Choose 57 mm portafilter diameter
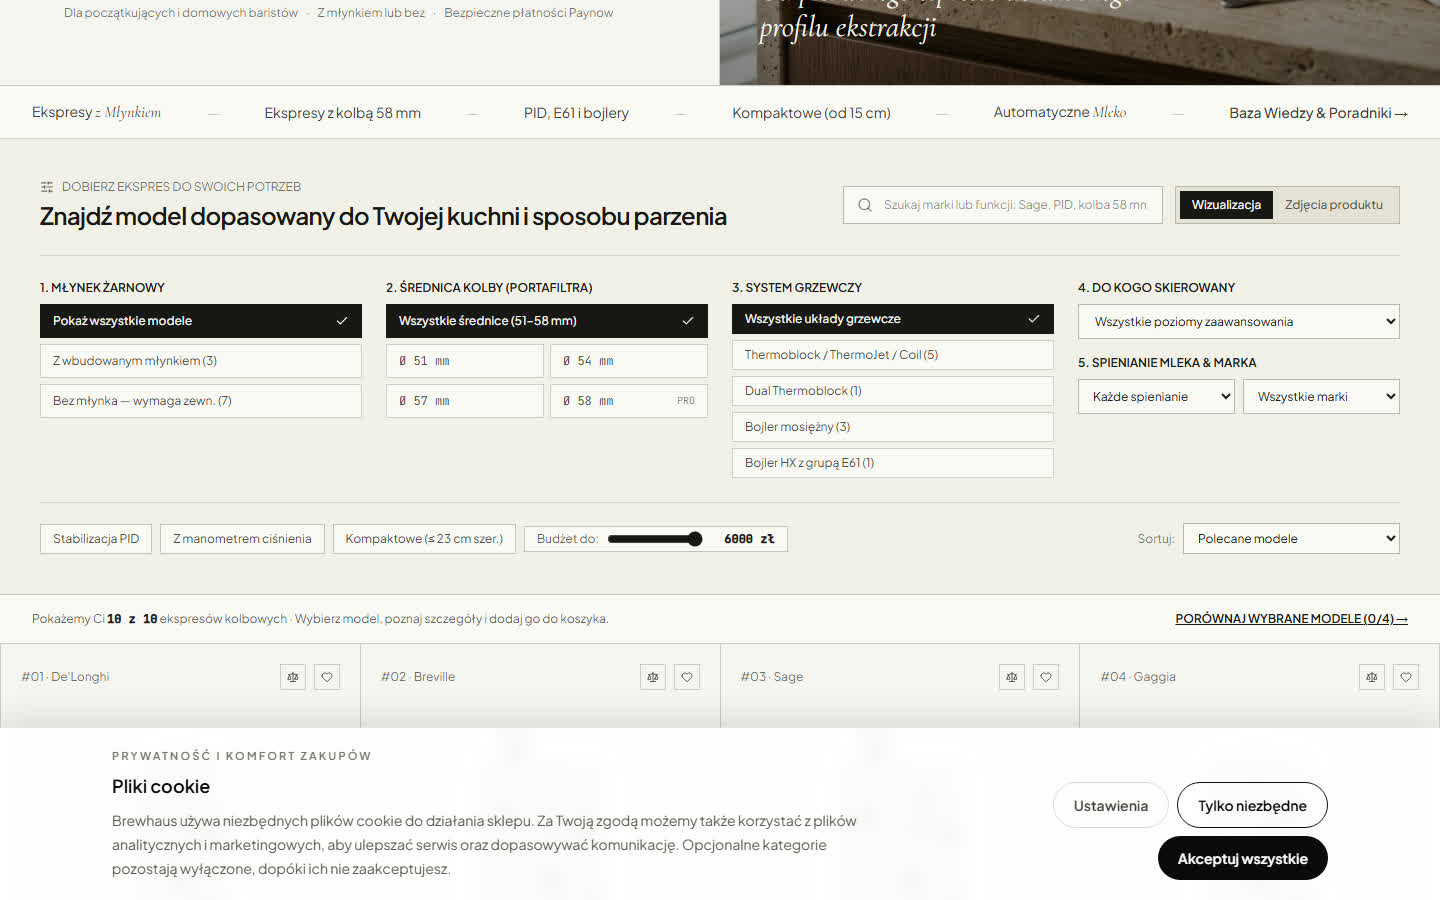This screenshot has height=900, width=1440. pyautogui.click(x=465, y=401)
